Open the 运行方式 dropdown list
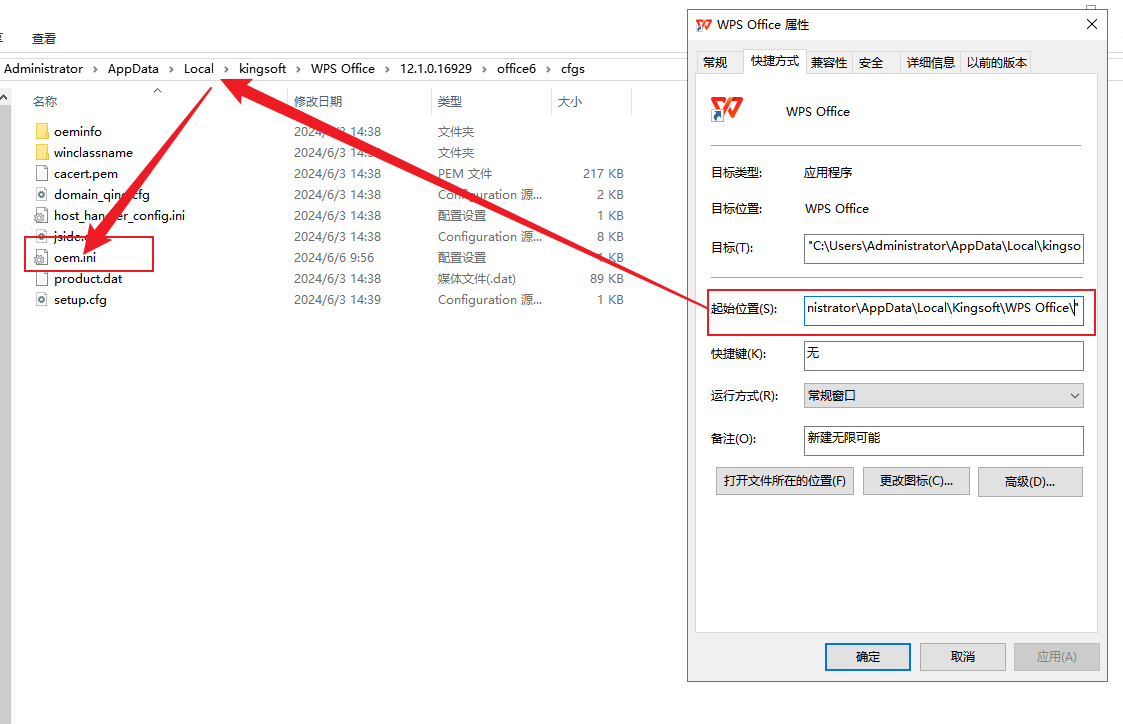1123x724 pixels. click(943, 396)
